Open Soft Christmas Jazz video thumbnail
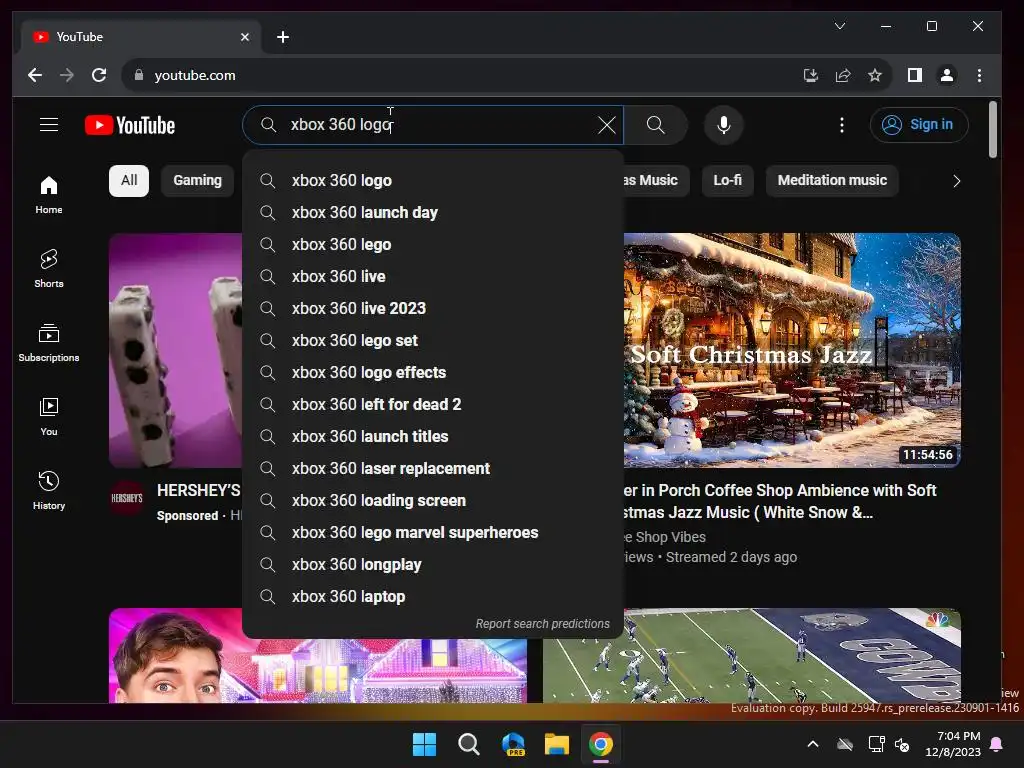The height and width of the screenshot is (768, 1024). (x=792, y=350)
